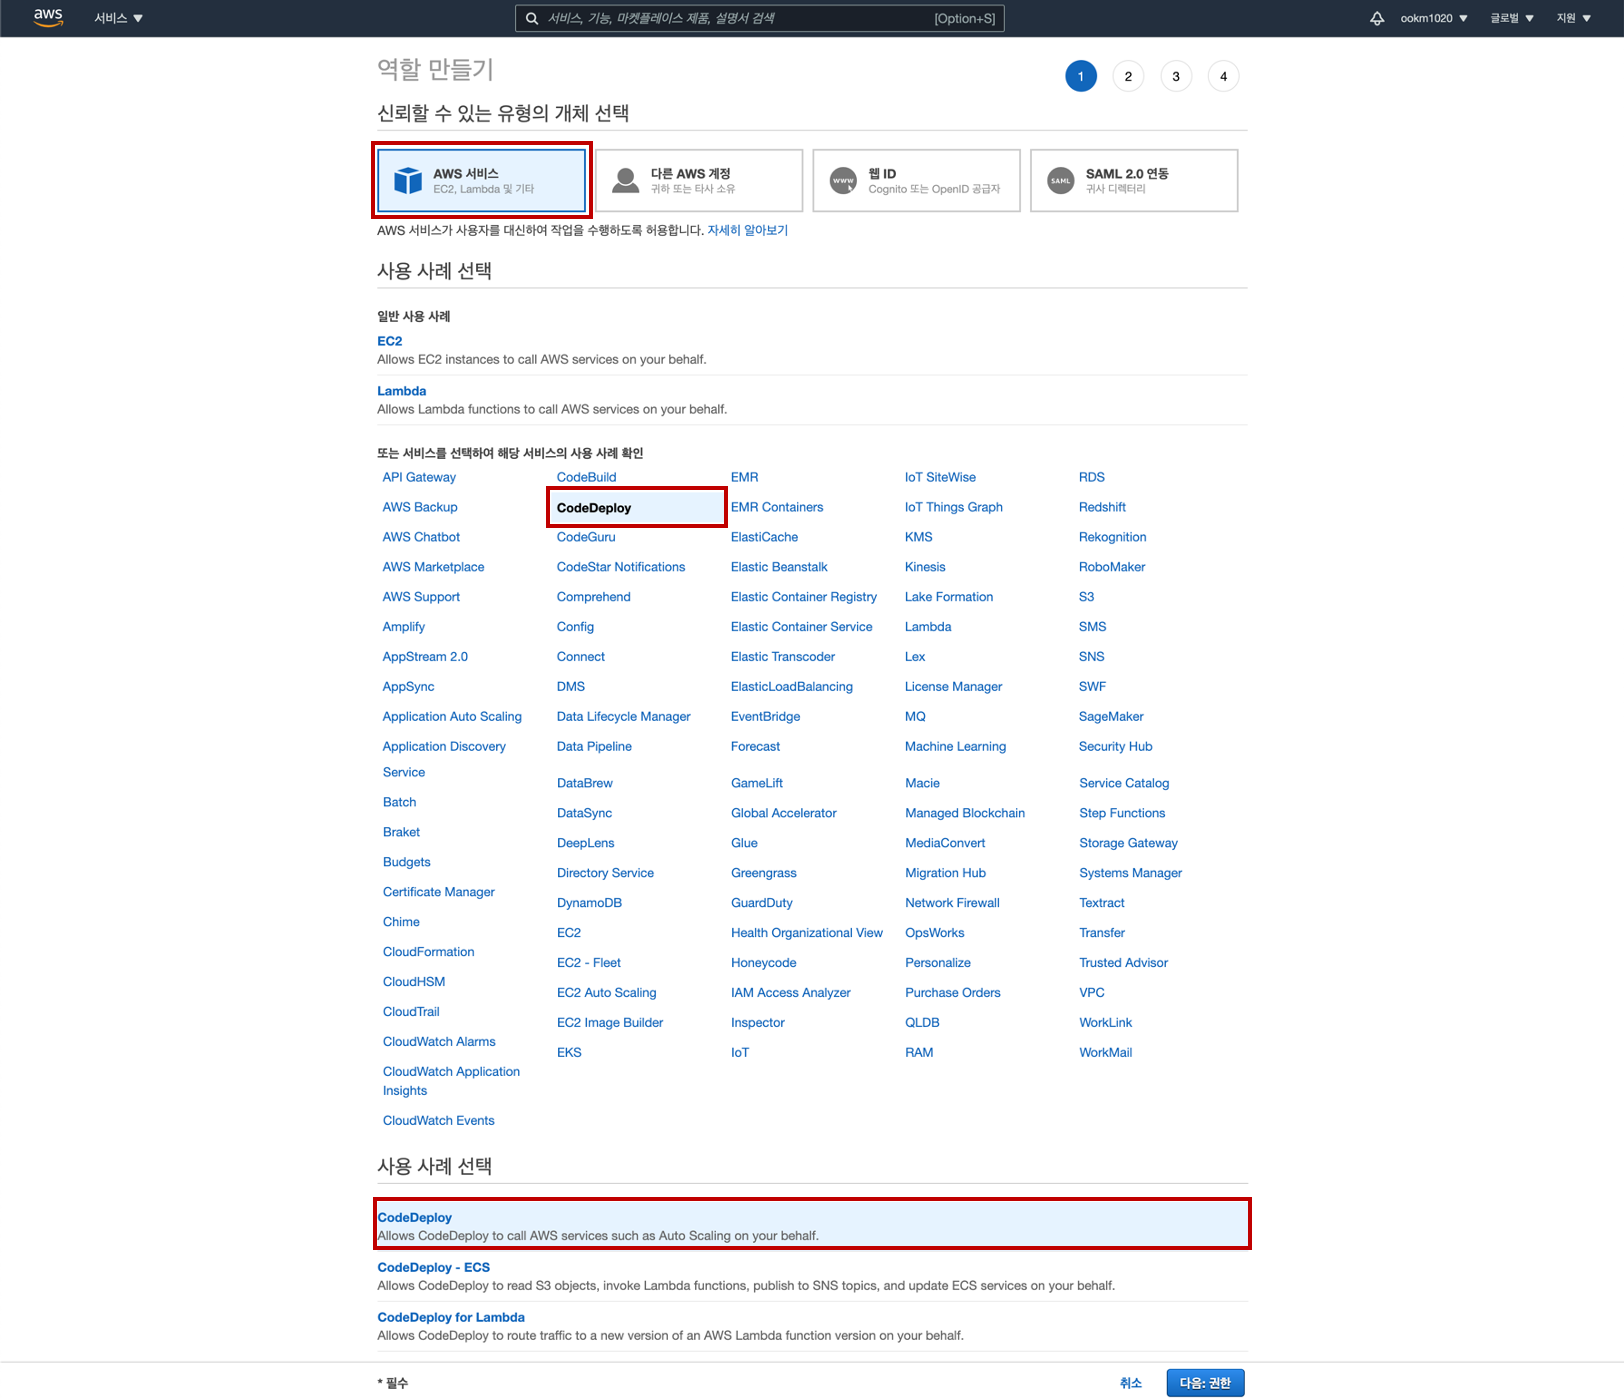Screen dimensions: 1624x1400
Task: Select the 다른 AWS 계정 person icon
Action: (x=625, y=180)
